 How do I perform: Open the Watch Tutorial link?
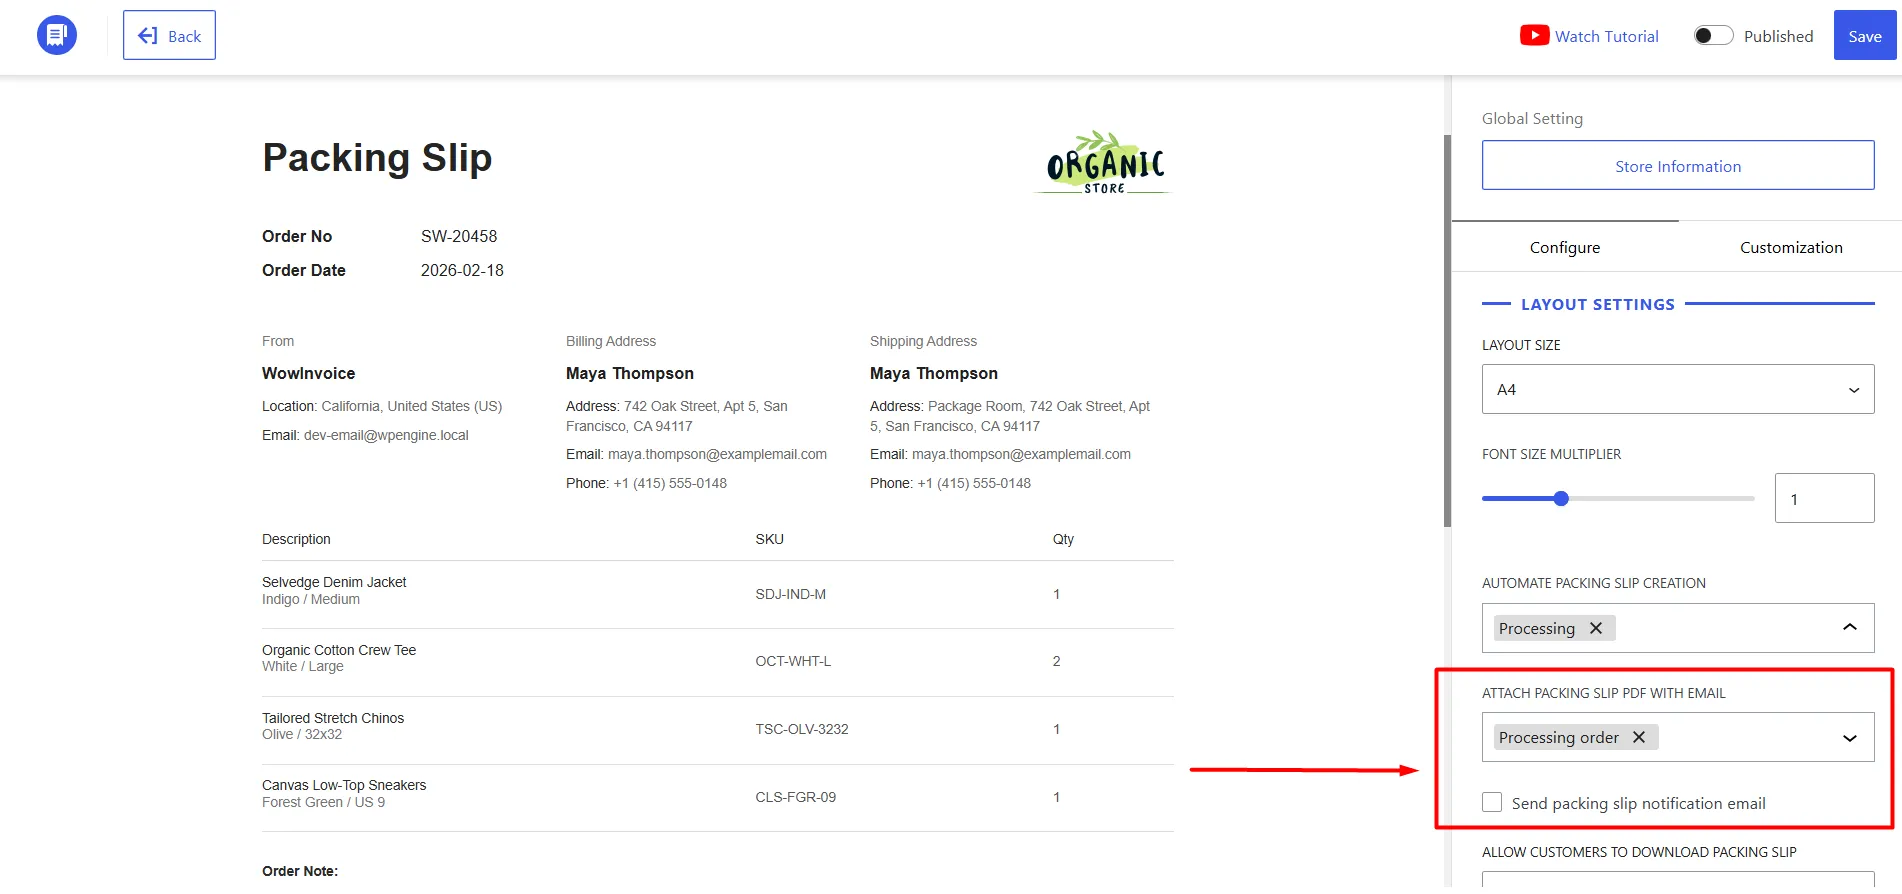pos(1606,36)
